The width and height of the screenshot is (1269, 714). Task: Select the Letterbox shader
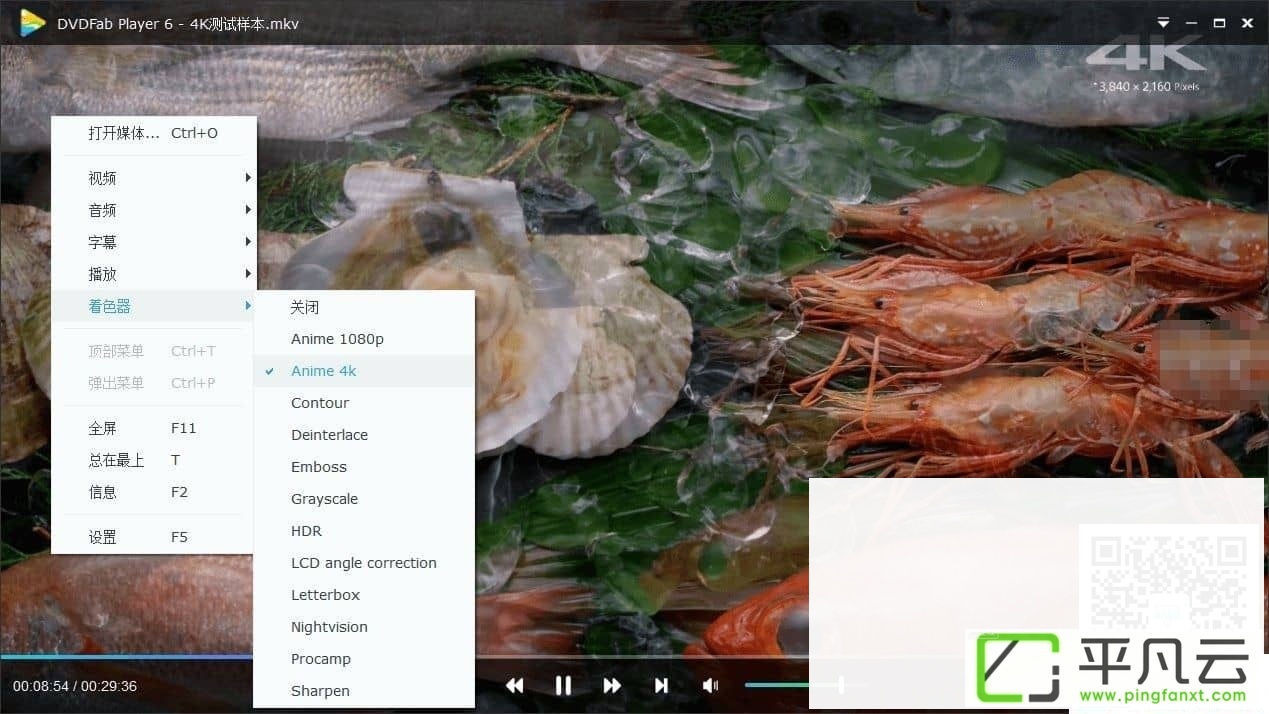364,595
